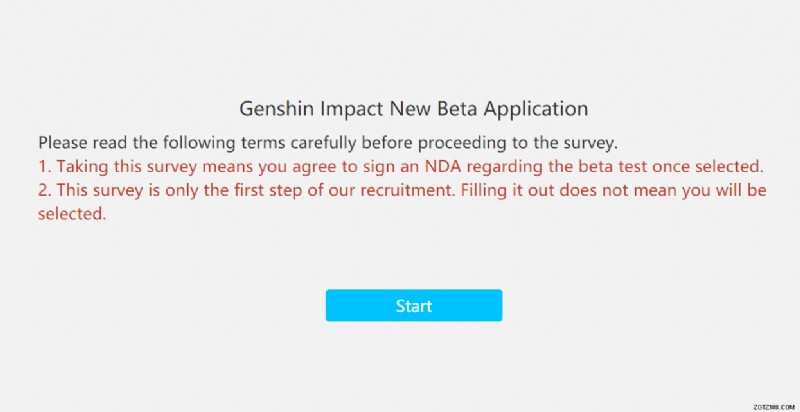The image size is (800, 412).
Task: Select the first red term about the NDA
Action: coord(400,166)
